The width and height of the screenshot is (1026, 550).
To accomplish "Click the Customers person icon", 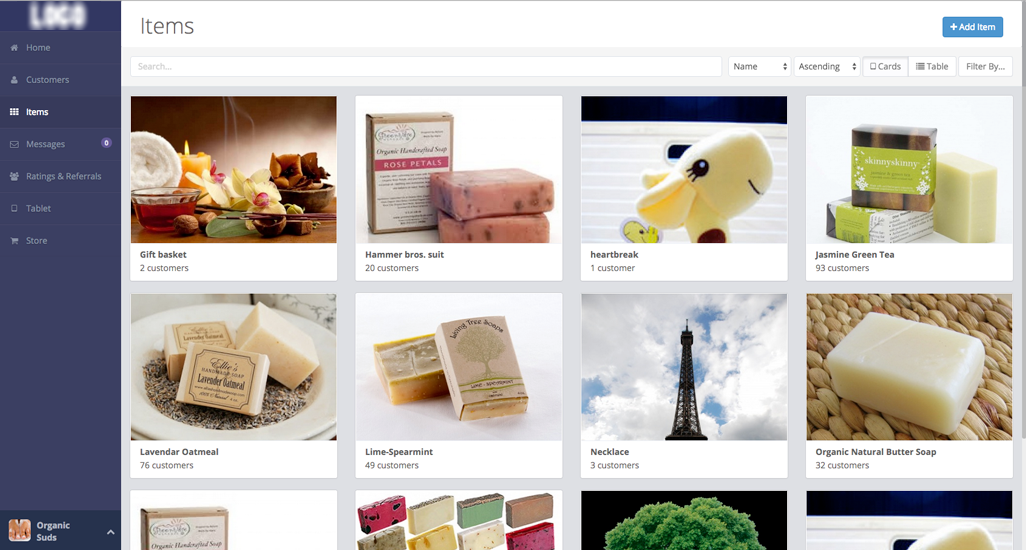I will [x=14, y=80].
